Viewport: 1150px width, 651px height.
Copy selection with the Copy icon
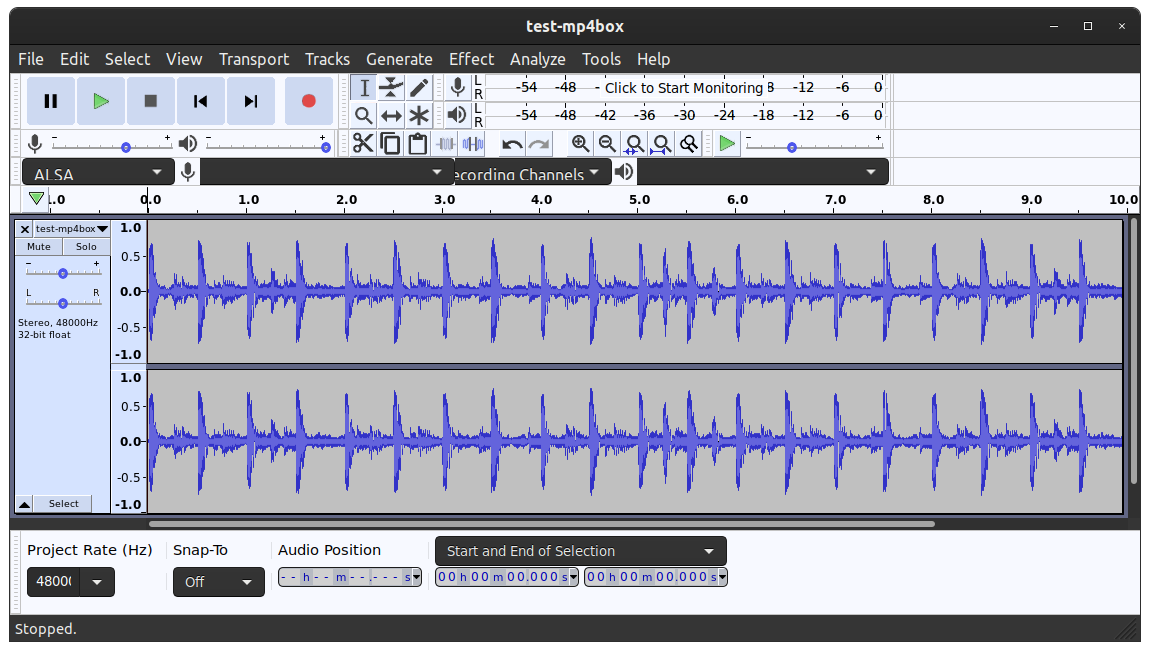390,144
